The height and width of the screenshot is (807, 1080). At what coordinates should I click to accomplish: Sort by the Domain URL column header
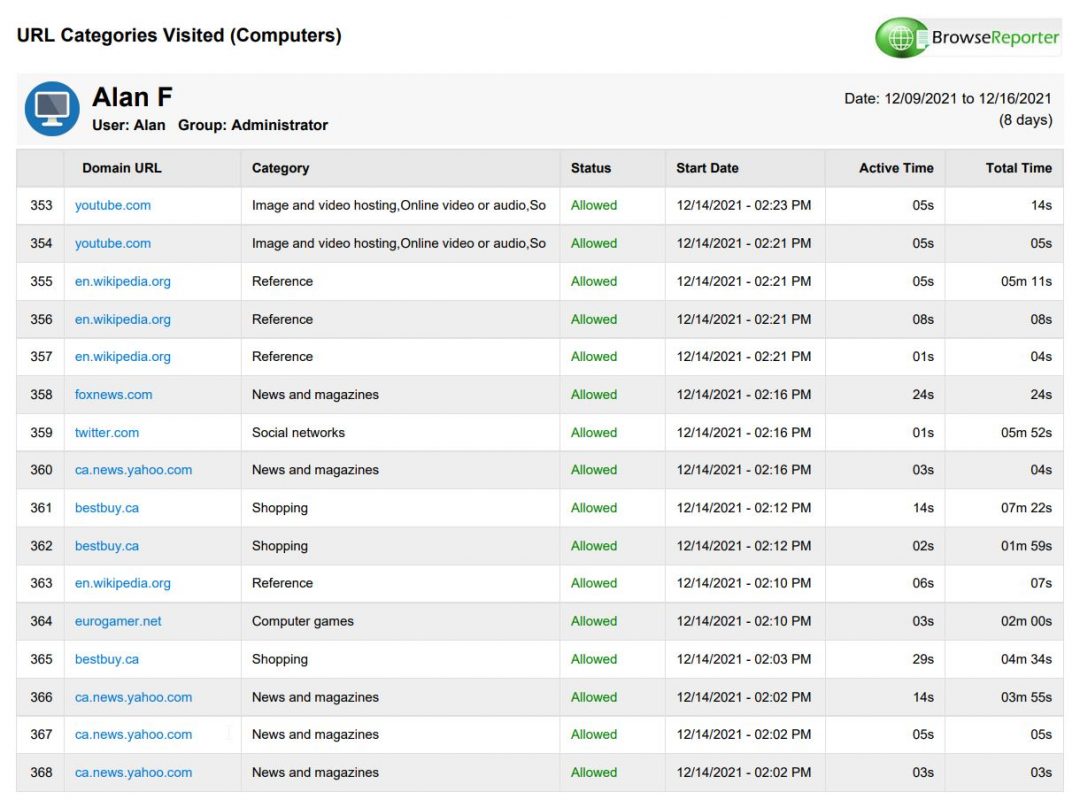[x=120, y=168]
